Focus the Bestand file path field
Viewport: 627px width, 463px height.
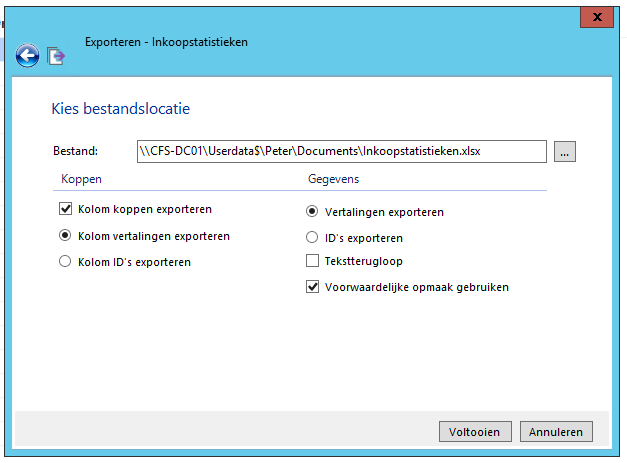point(341,152)
